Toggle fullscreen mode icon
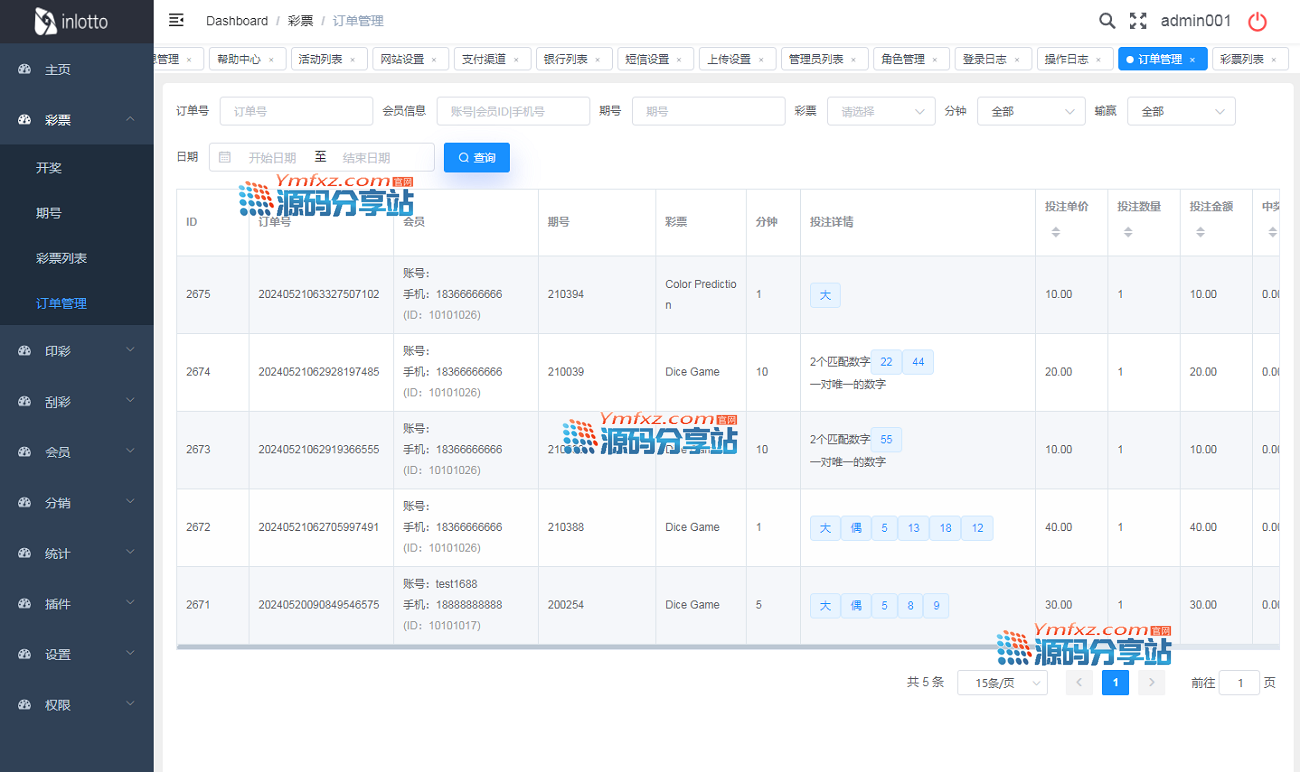The height and width of the screenshot is (772, 1300). 1138,21
